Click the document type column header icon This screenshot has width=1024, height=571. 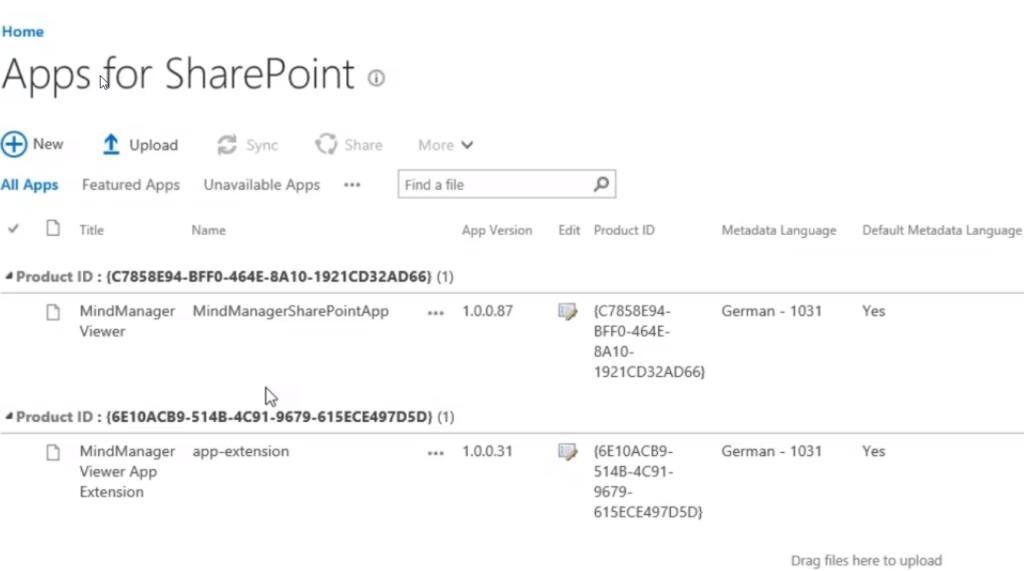tap(53, 228)
